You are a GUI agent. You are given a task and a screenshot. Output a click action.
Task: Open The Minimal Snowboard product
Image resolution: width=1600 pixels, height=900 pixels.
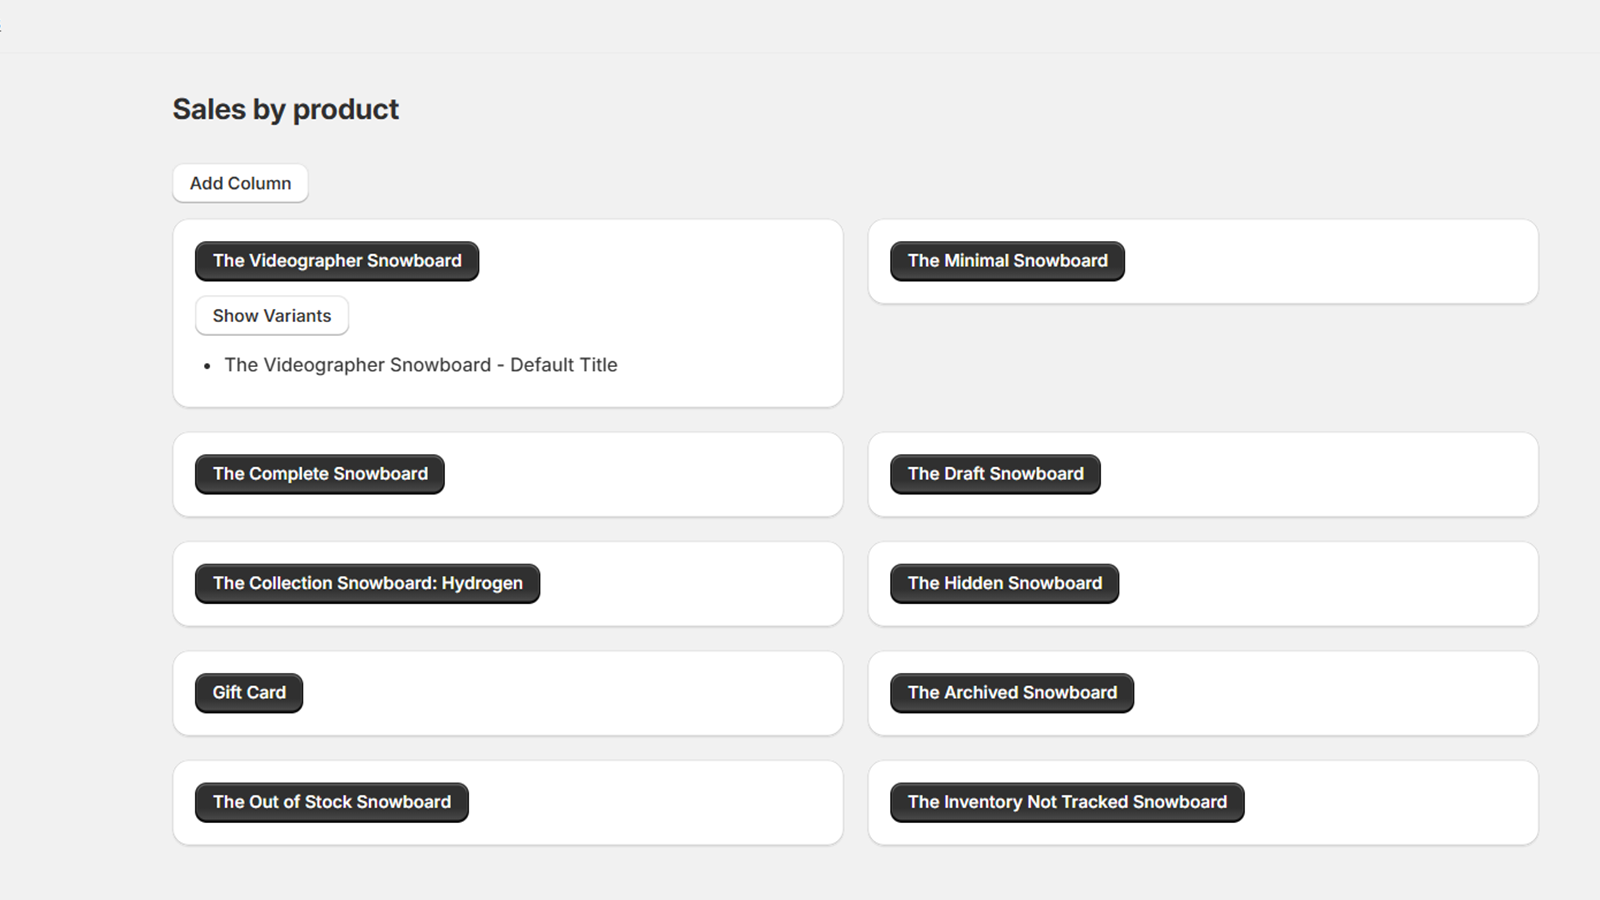pyautogui.click(x=1007, y=261)
